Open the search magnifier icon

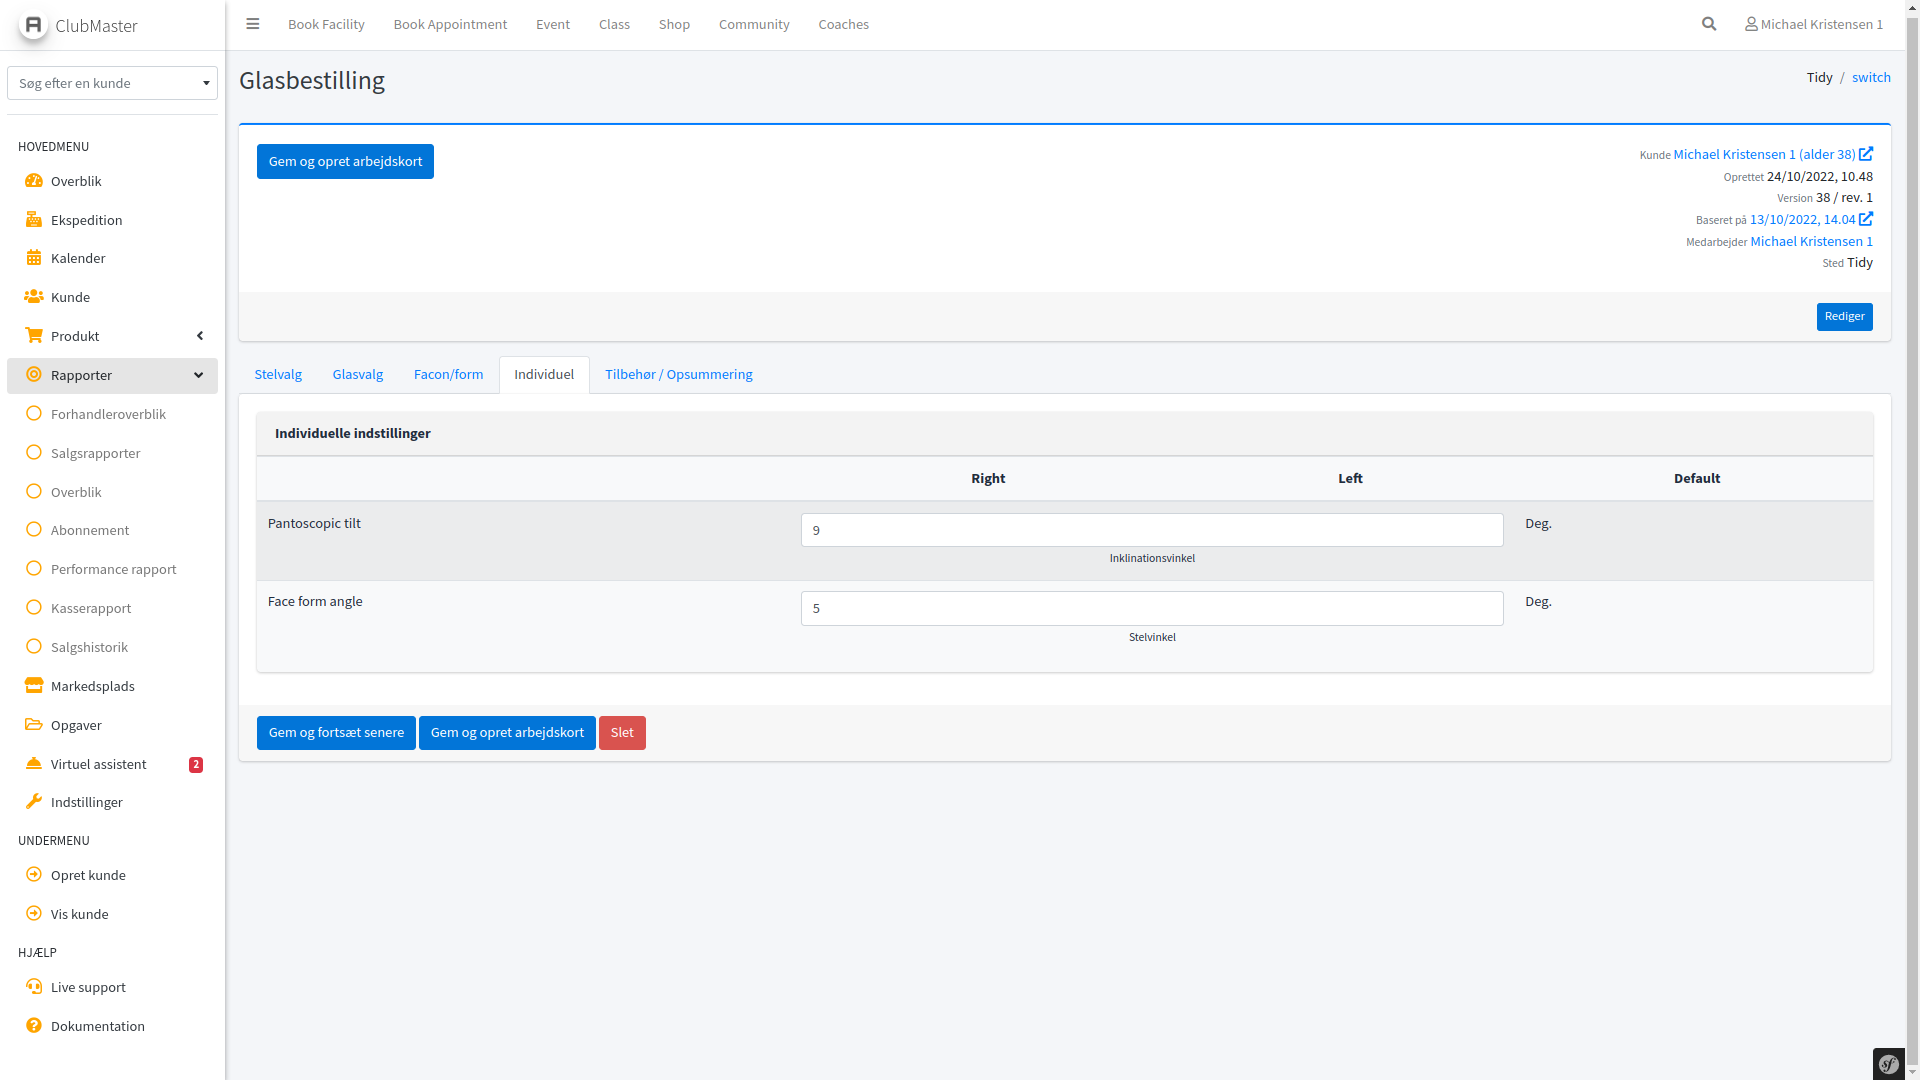coord(1709,24)
